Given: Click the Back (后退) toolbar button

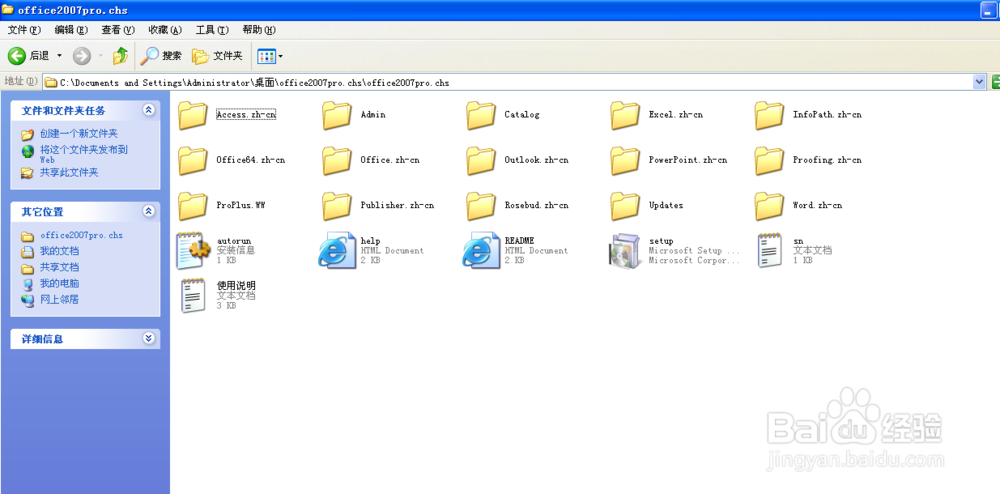Looking at the screenshot, I should click(29, 56).
